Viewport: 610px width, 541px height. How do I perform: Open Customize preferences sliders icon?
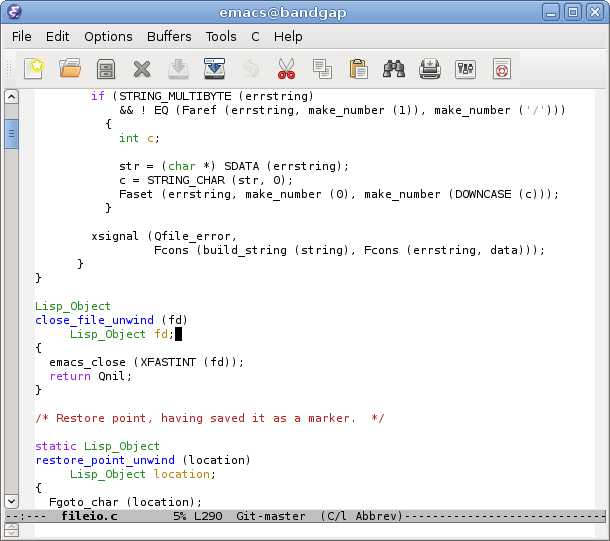[465, 69]
